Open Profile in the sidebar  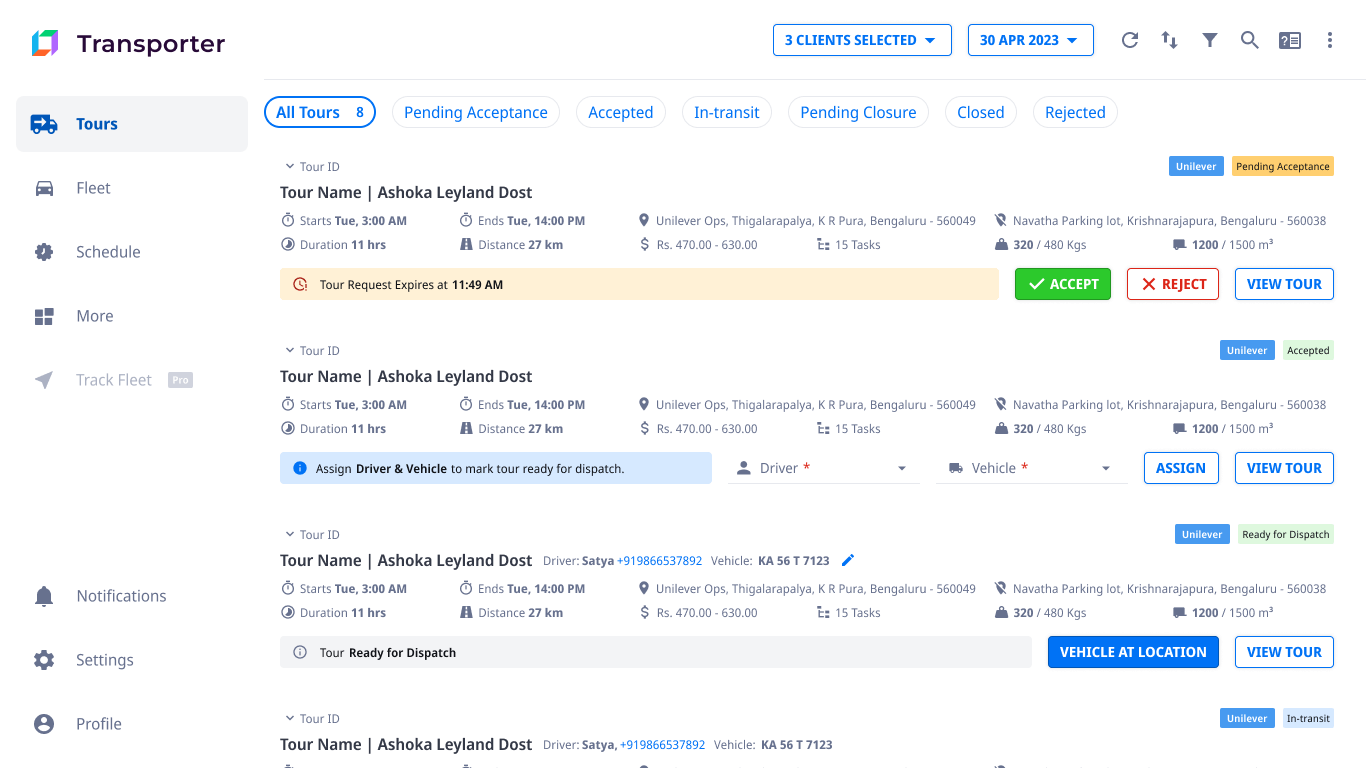[132, 724]
